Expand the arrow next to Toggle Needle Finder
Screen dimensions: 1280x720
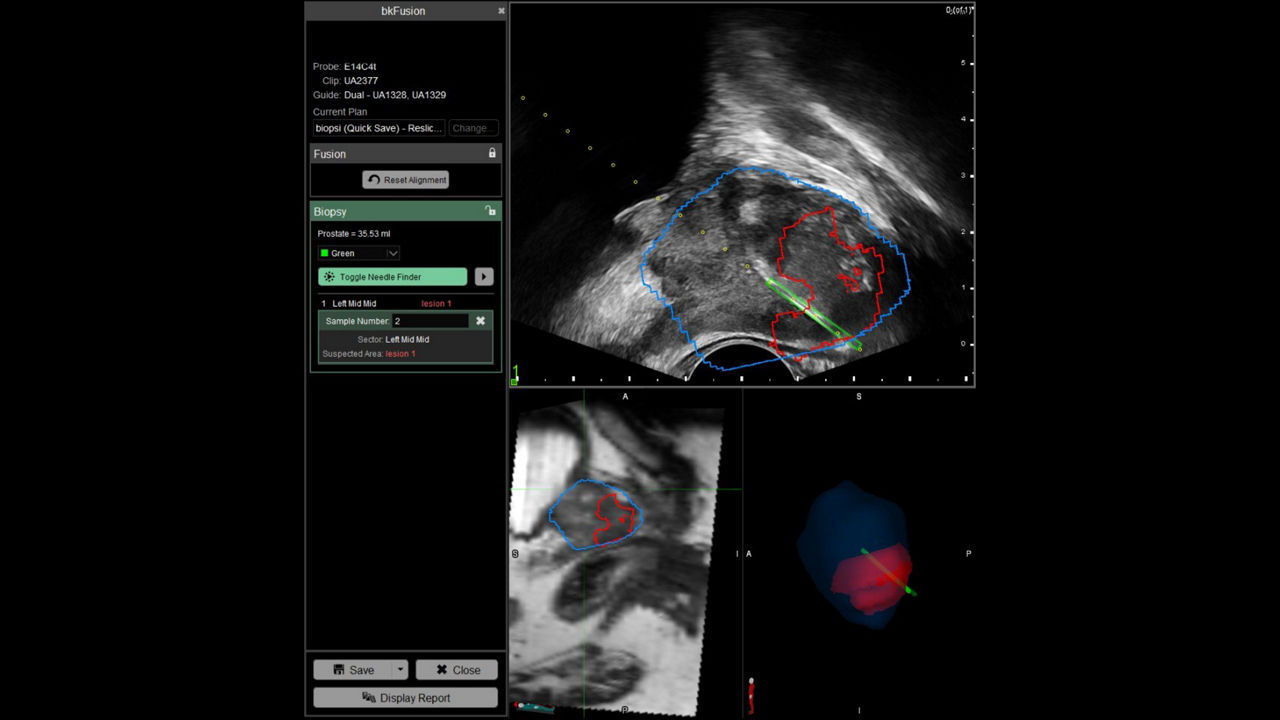[484, 276]
